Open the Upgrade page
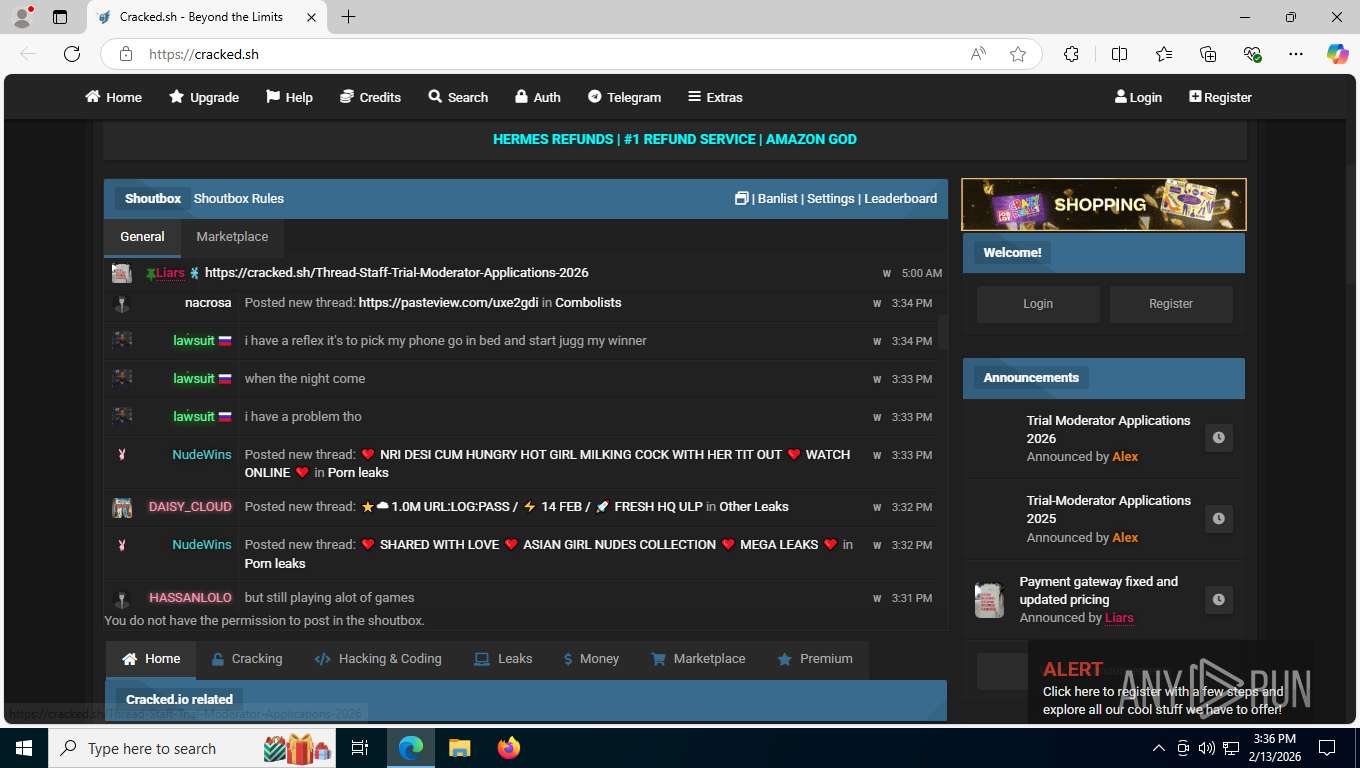Viewport: 1360px width, 768px height. [204, 97]
